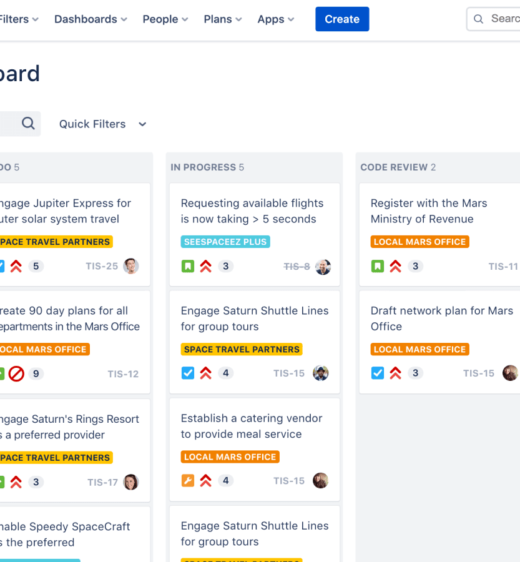
Task: Open issue key TIS-25
Action: tap(102, 266)
